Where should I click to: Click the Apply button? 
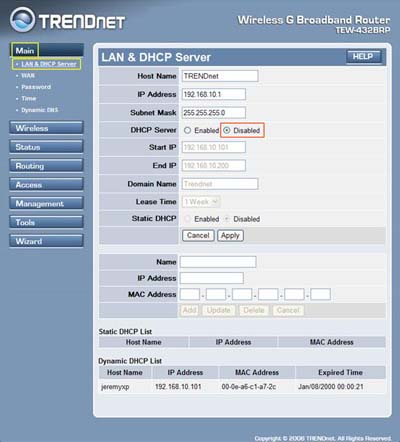[230, 235]
